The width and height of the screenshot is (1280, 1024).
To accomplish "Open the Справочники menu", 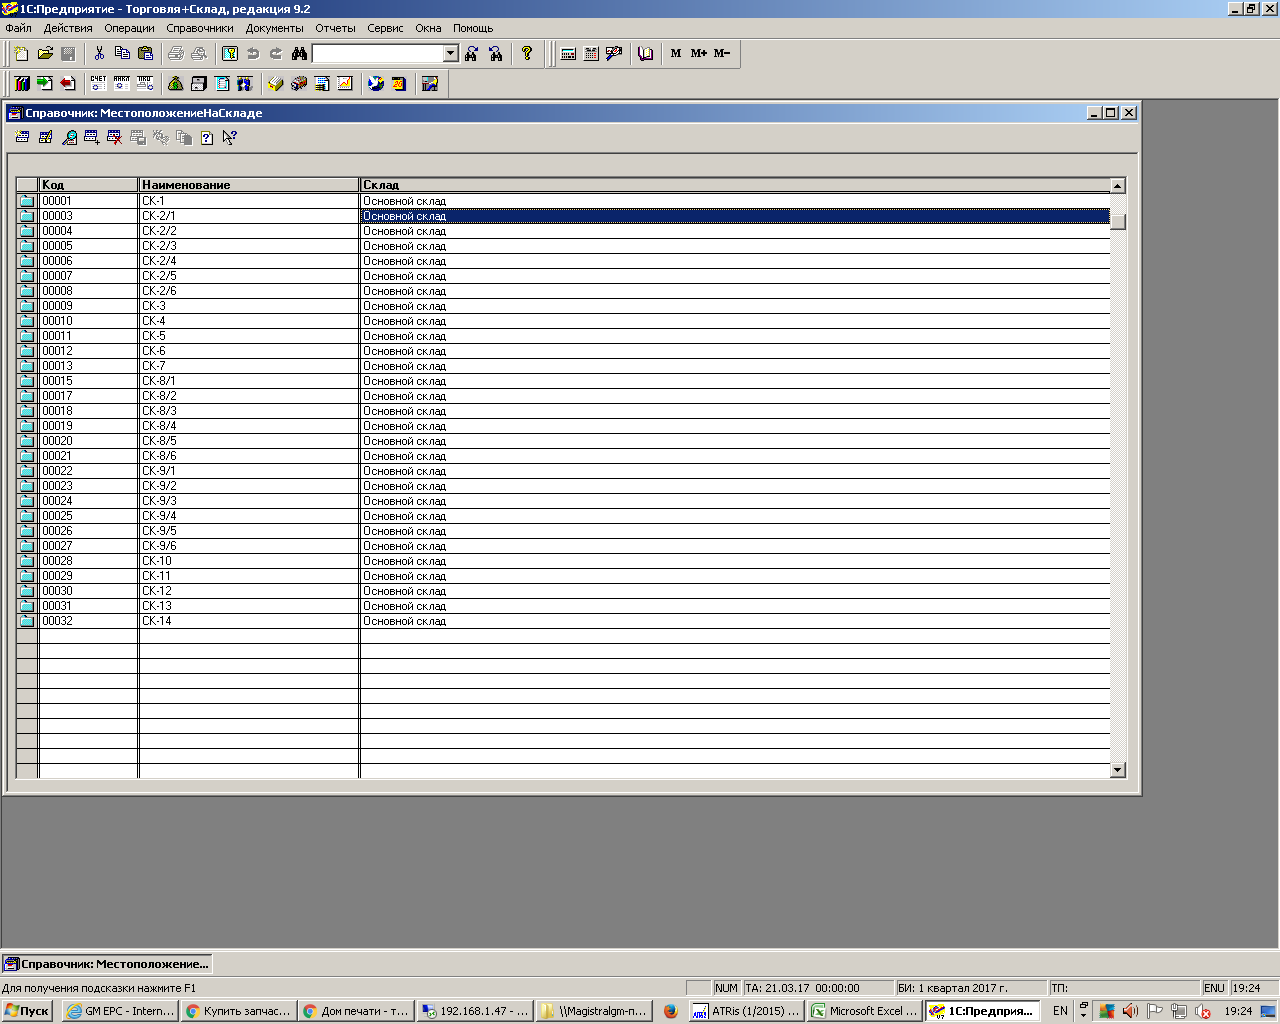I will [x=200, y=28].
